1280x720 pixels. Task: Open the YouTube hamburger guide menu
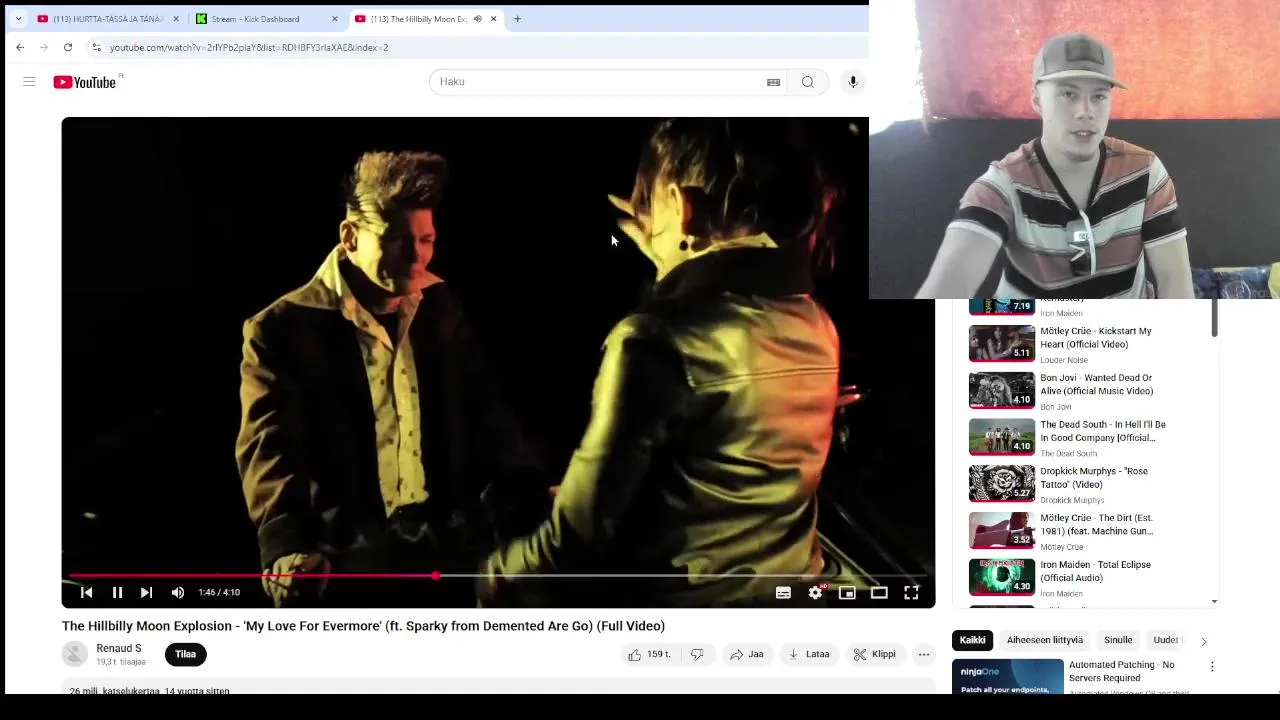[x=29, y=82]
